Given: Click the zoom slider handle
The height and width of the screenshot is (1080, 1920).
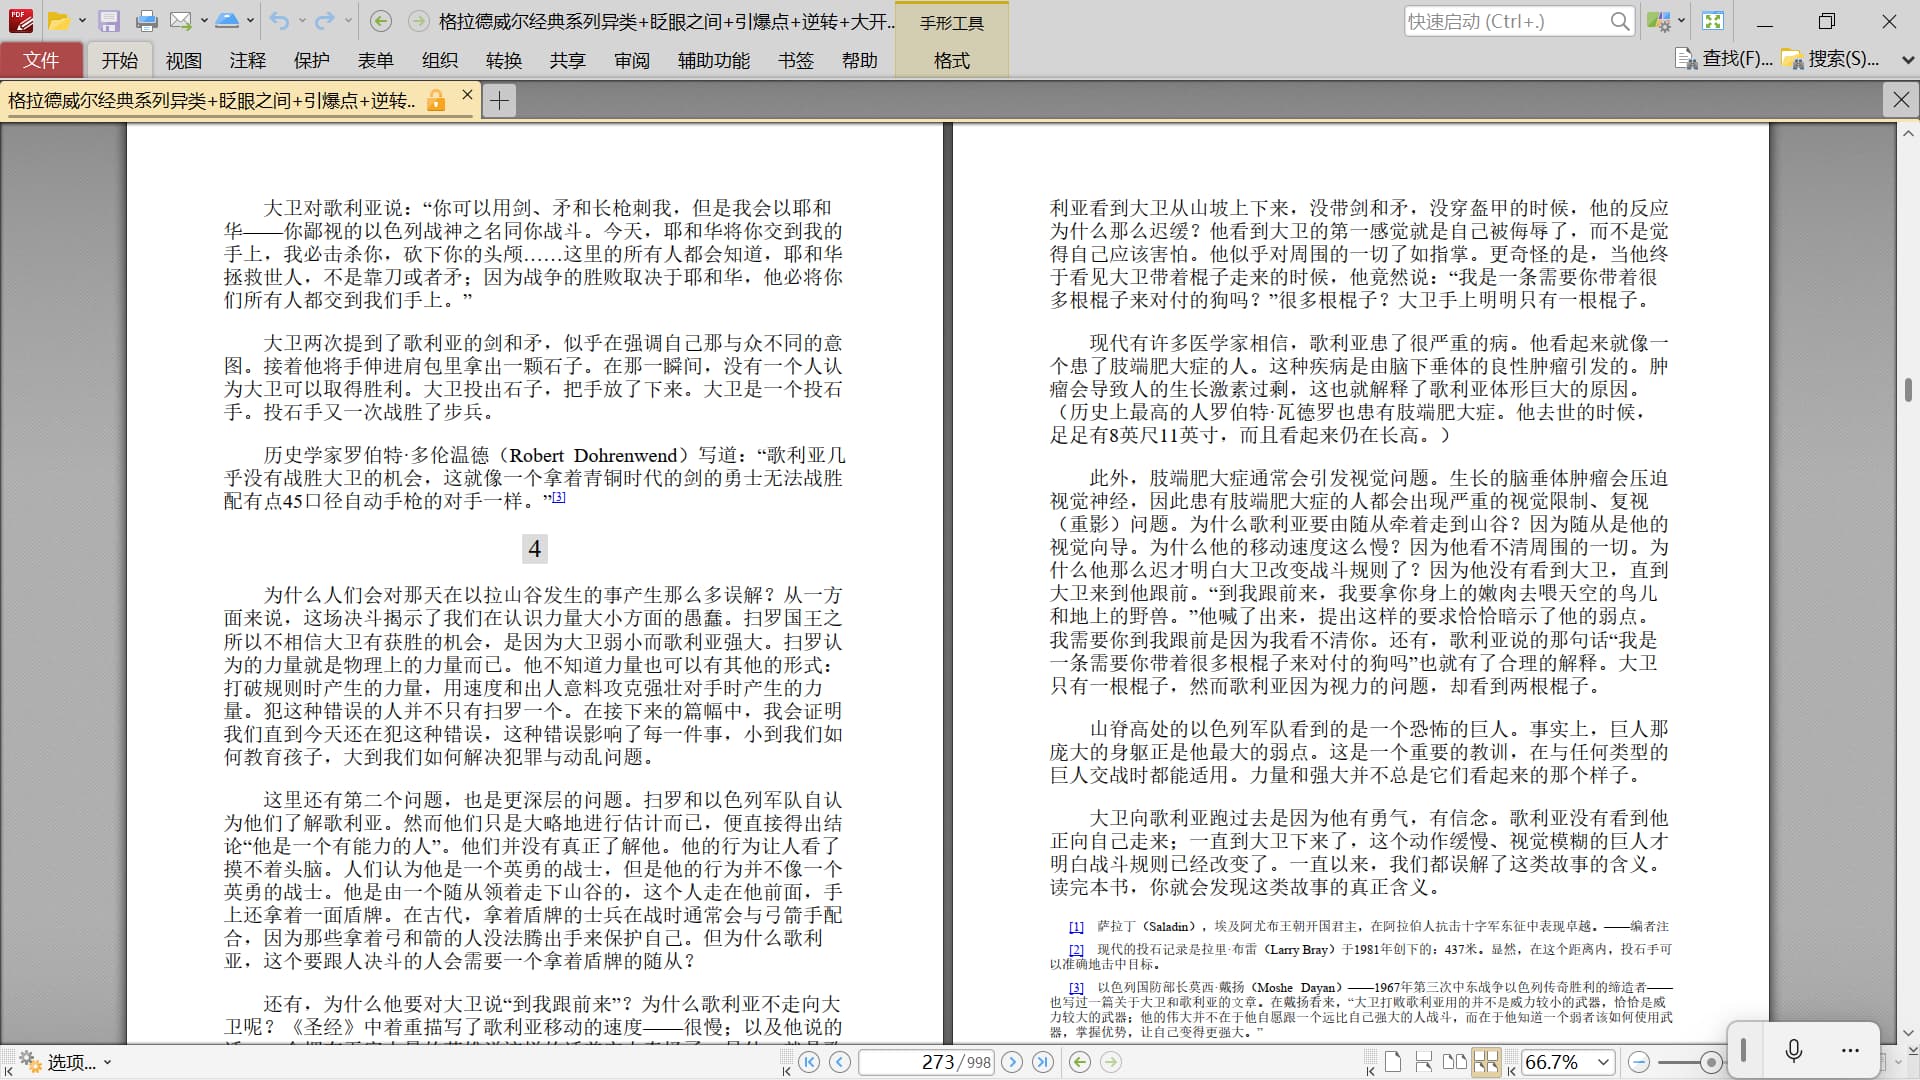Looking at the screenshot, I should click(1711, 1062).
